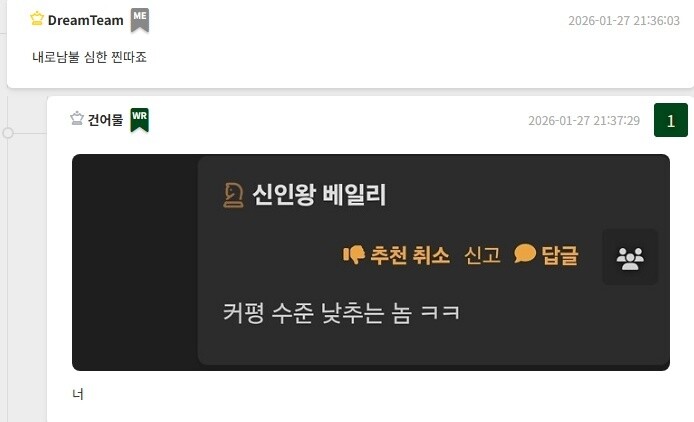Click 신고 to report the comment
The image size is (694, 422).
click(x=482, y=255)
